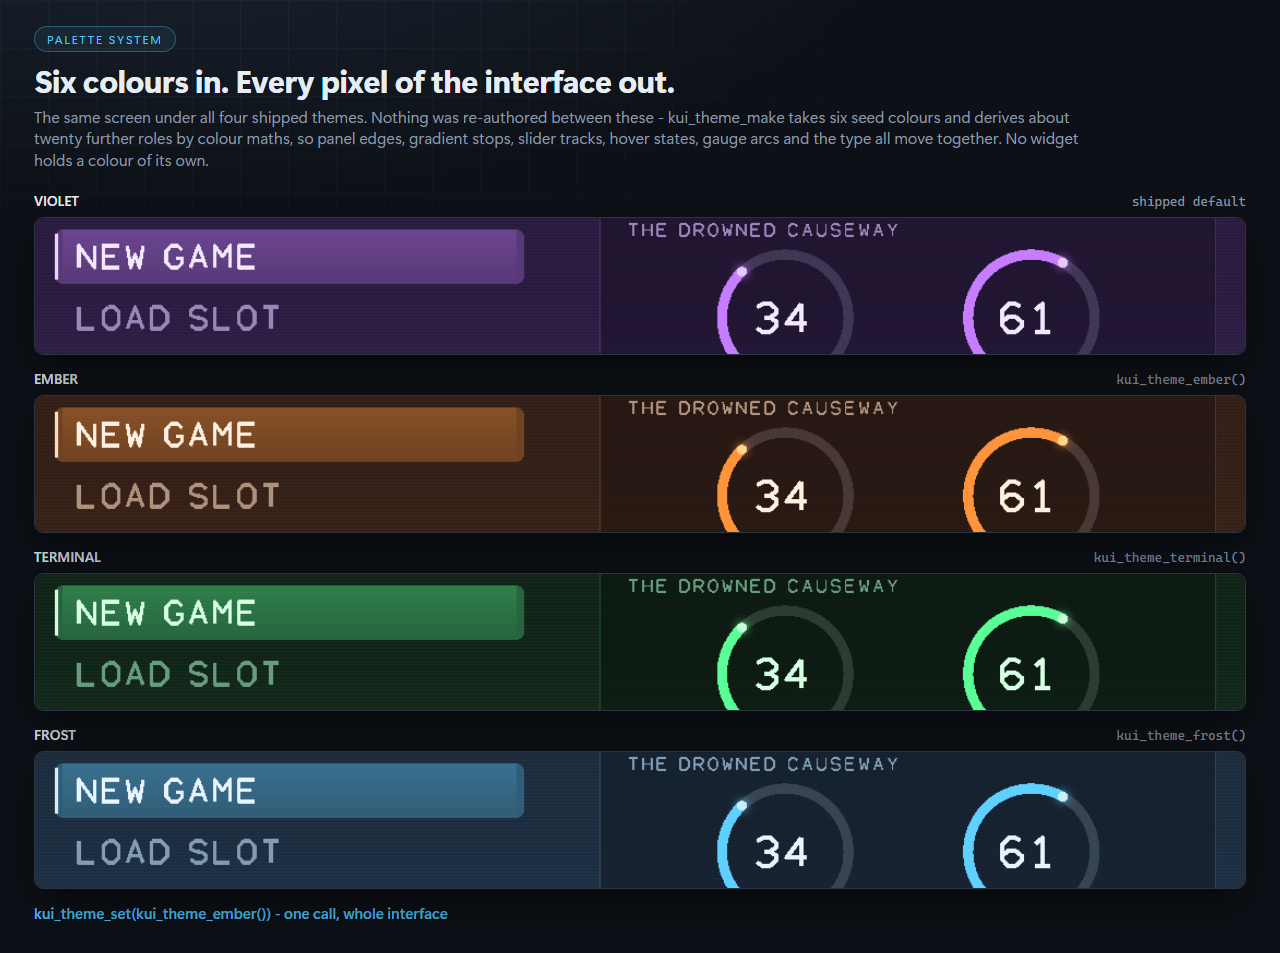The height and width of the screenshot is (953, 1280).
Task: Click the violet gauge showing 61
Action: (1031, 303)
